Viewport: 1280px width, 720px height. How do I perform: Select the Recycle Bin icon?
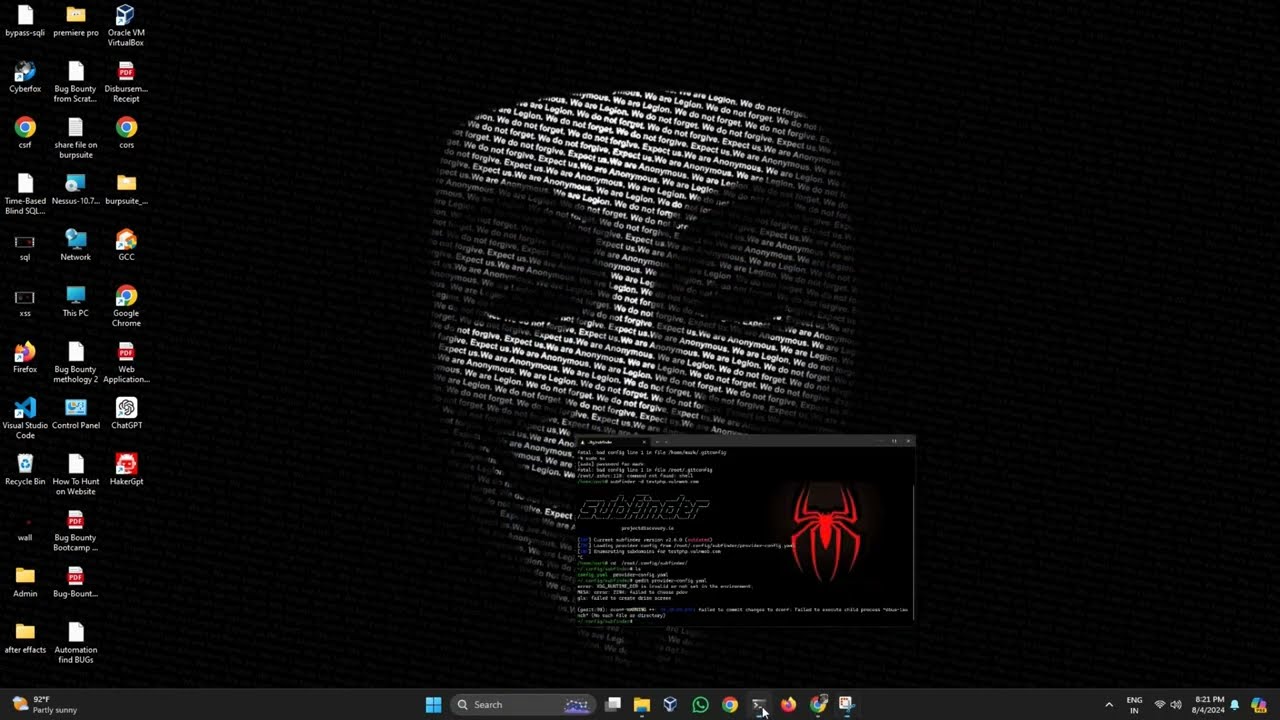point(25,470)
